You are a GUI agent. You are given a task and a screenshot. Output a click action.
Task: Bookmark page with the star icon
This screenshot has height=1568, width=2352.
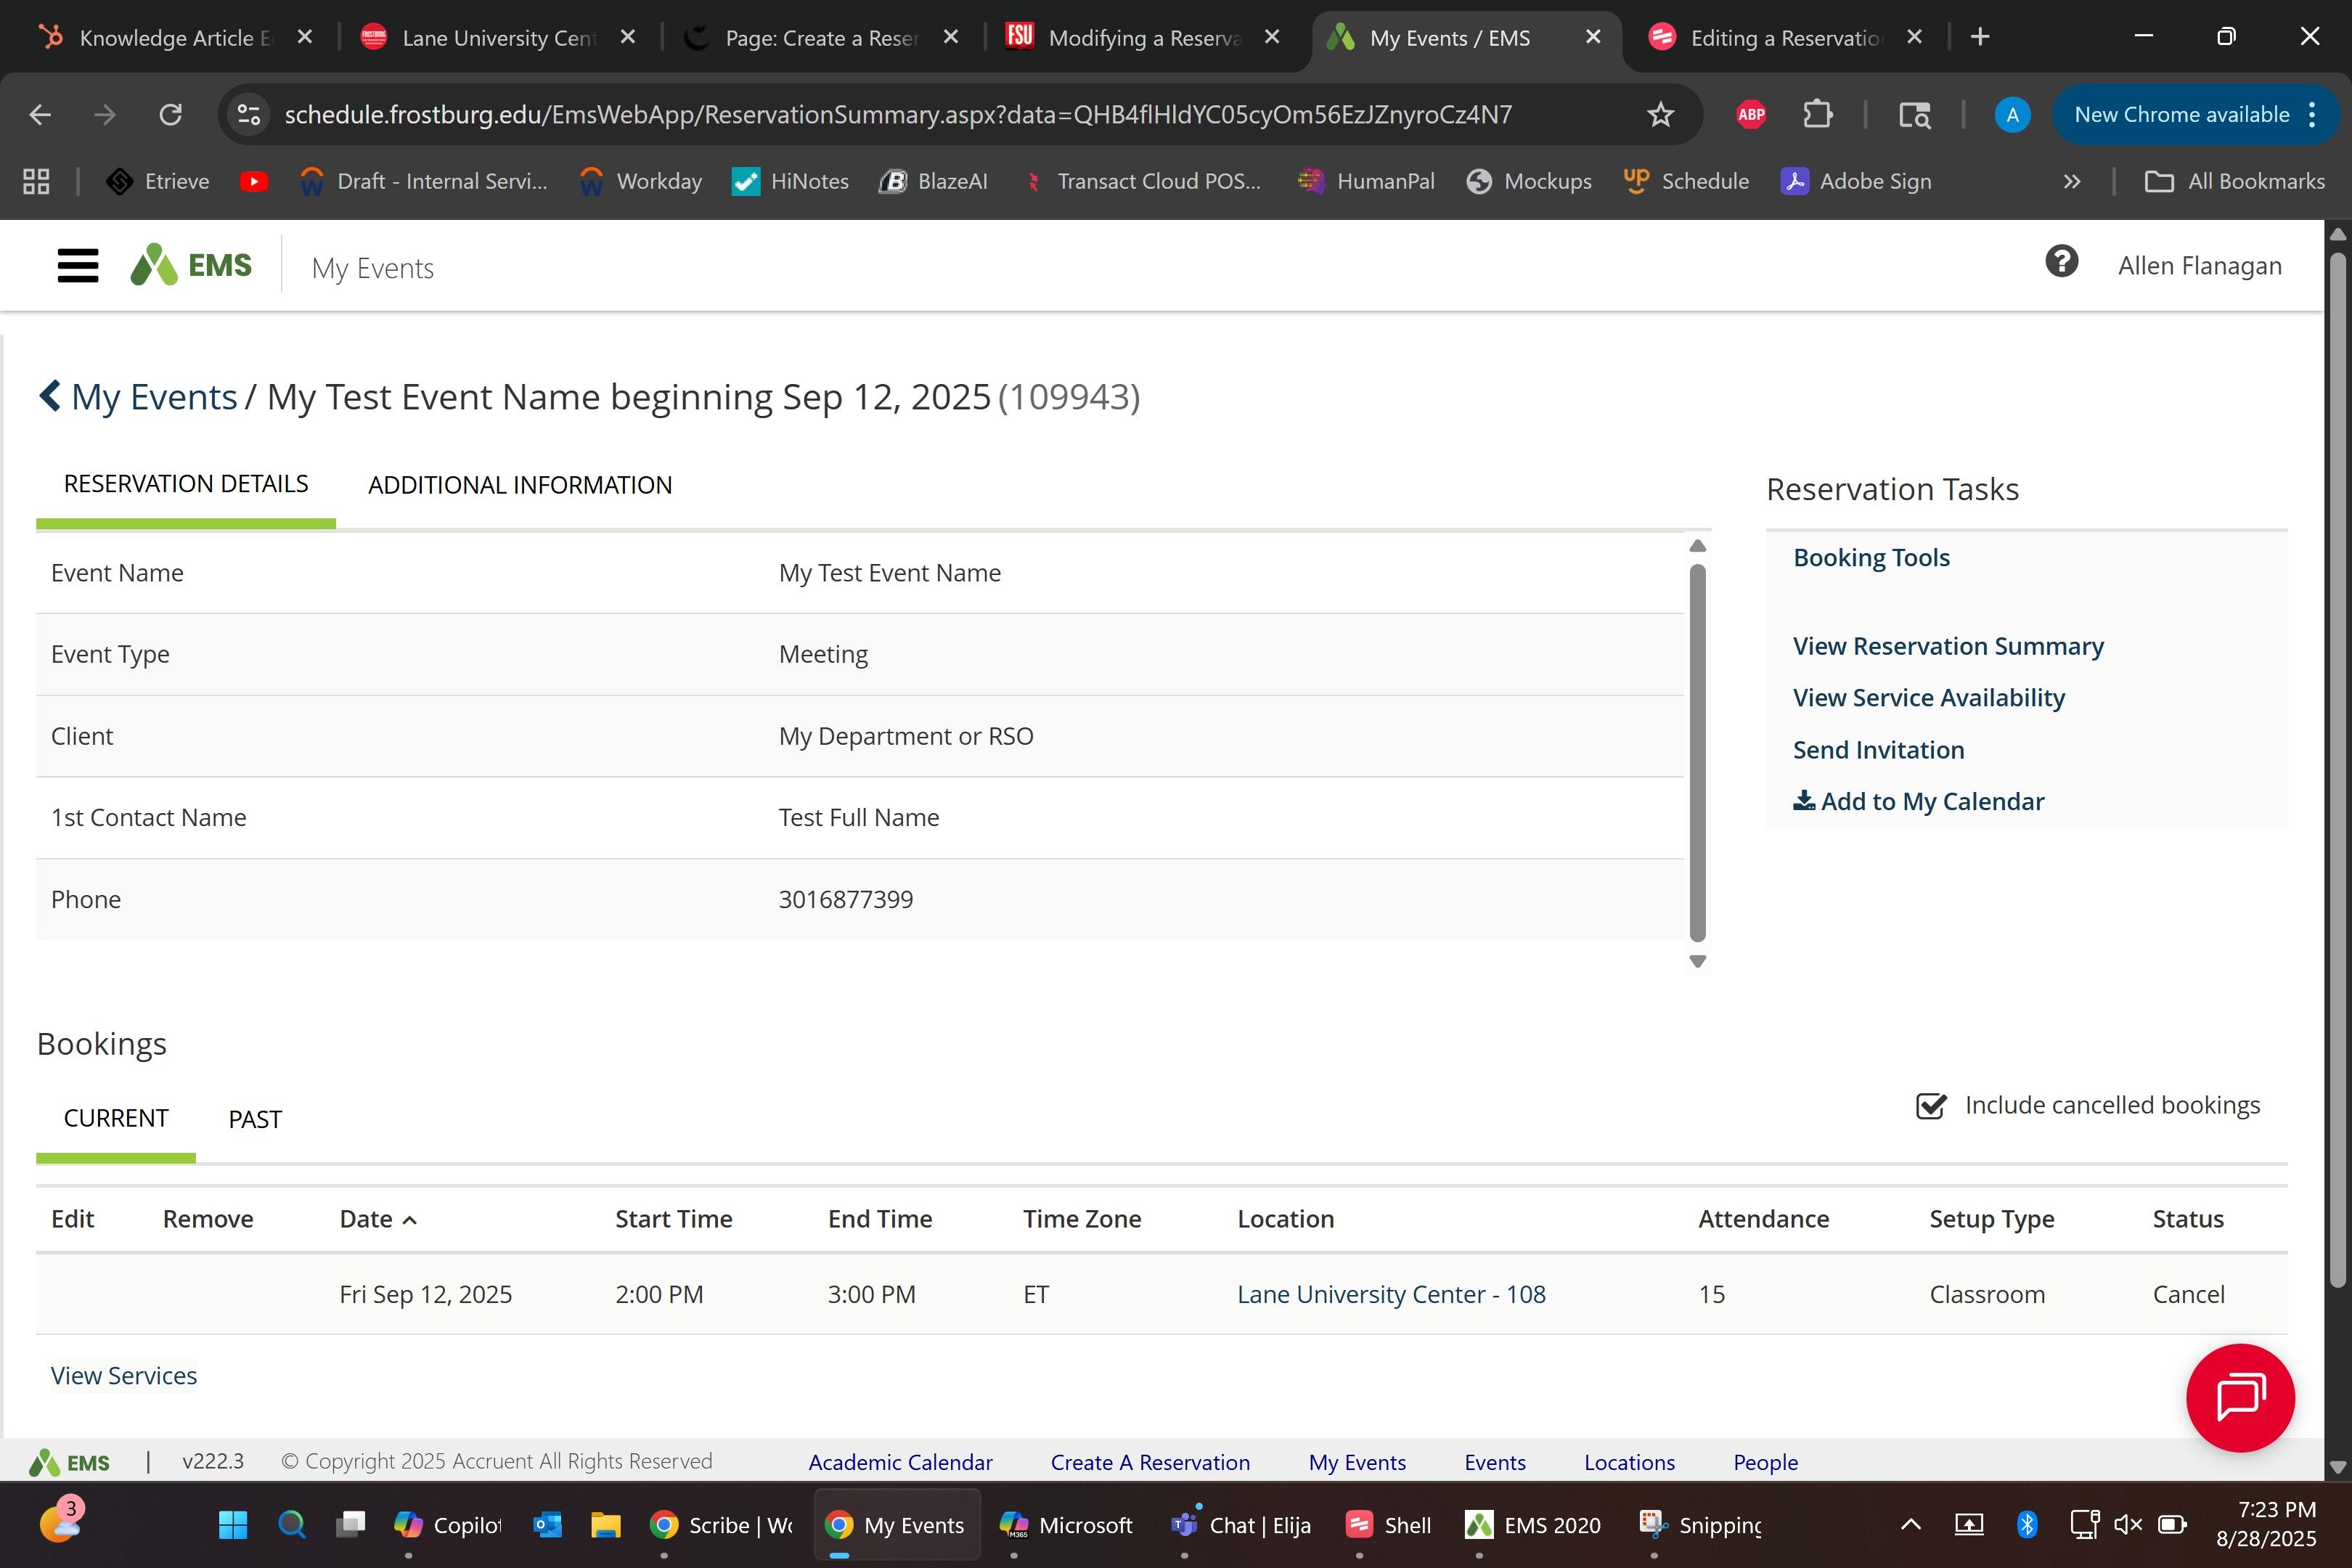click(x=1660, y=115)
